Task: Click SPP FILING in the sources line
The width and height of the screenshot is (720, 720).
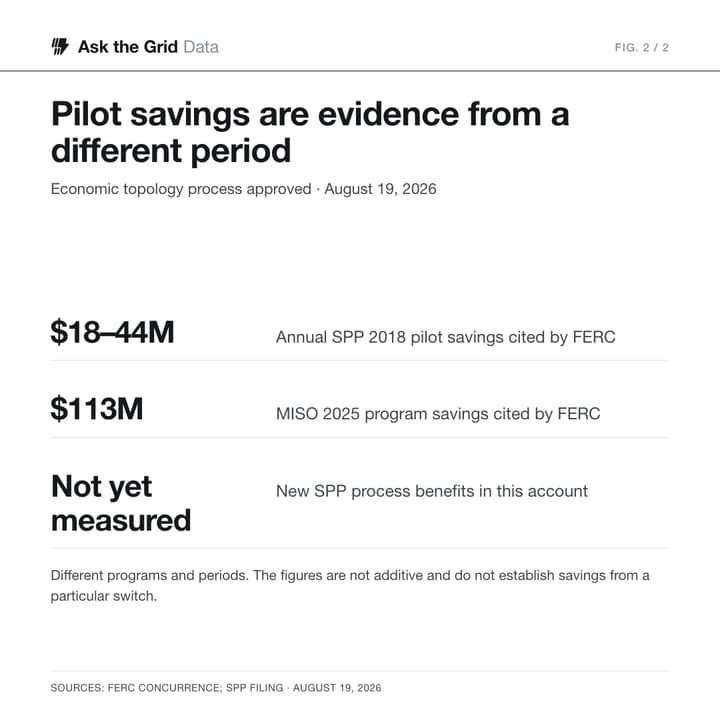Action: (x=255, y=688)
